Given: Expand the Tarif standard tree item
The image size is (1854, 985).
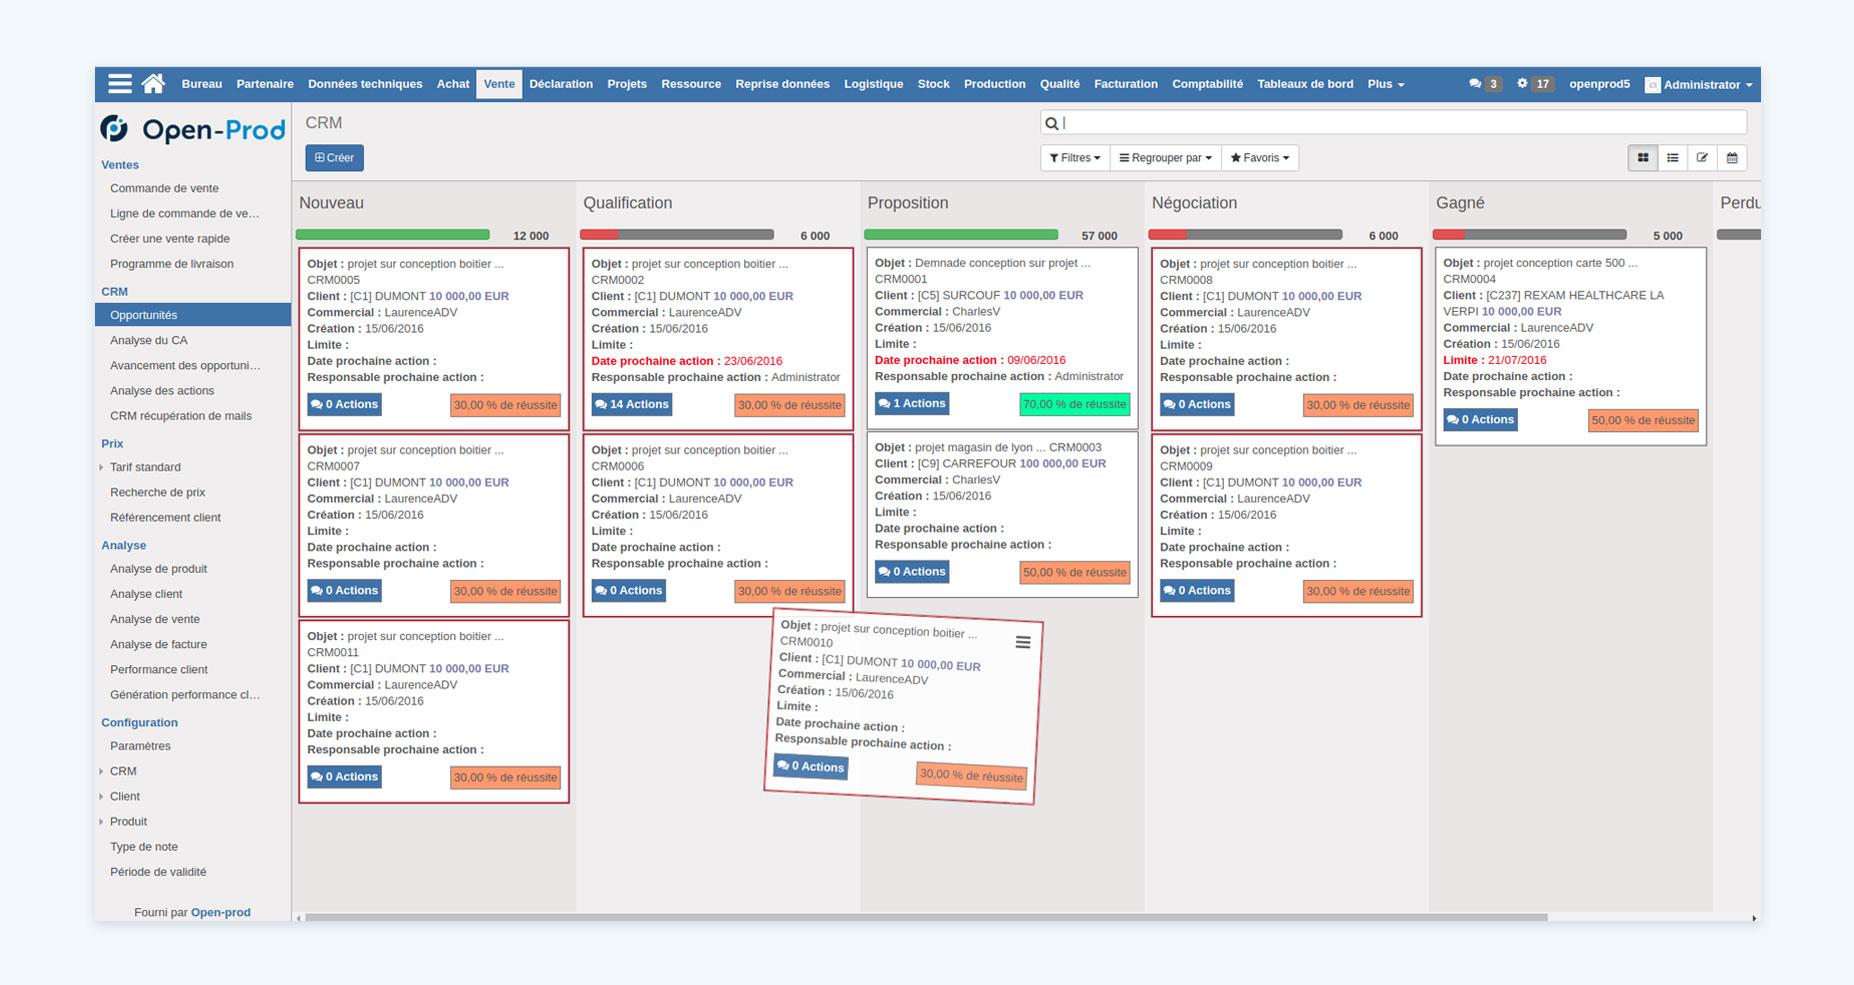Looking at the screenshot, I should pyautogui.click(x=102, y=467).
